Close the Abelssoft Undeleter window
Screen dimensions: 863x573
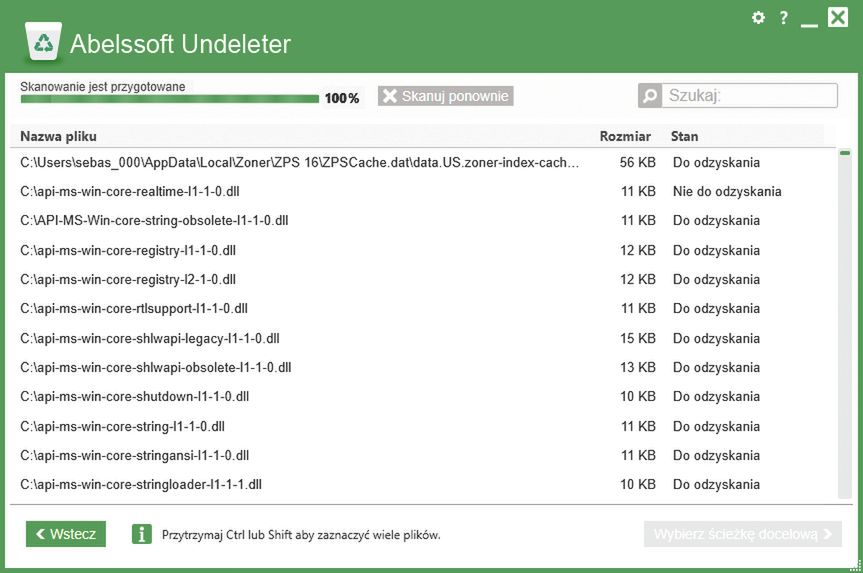[838, 17]
